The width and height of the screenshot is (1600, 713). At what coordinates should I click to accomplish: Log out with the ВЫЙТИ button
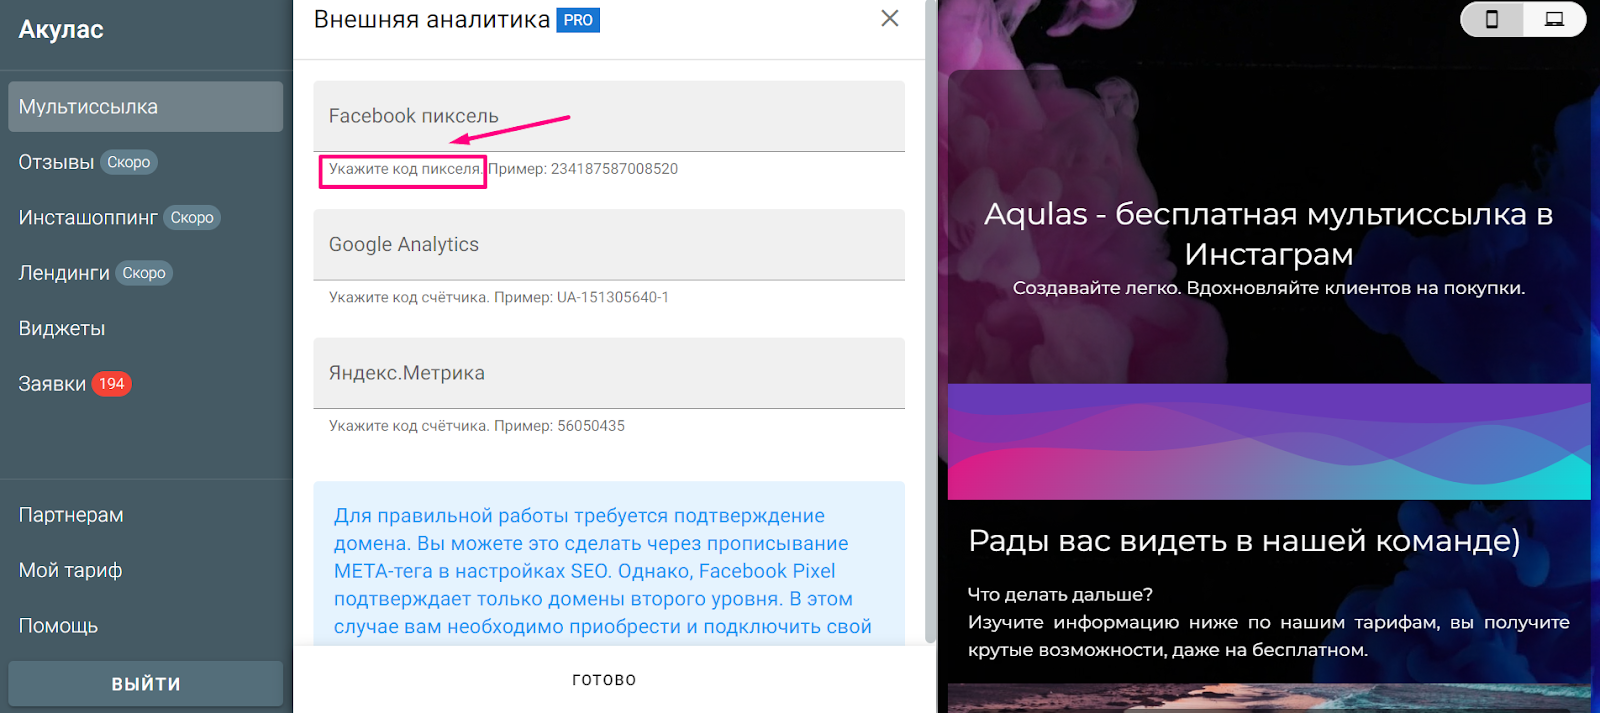point(146,684)
